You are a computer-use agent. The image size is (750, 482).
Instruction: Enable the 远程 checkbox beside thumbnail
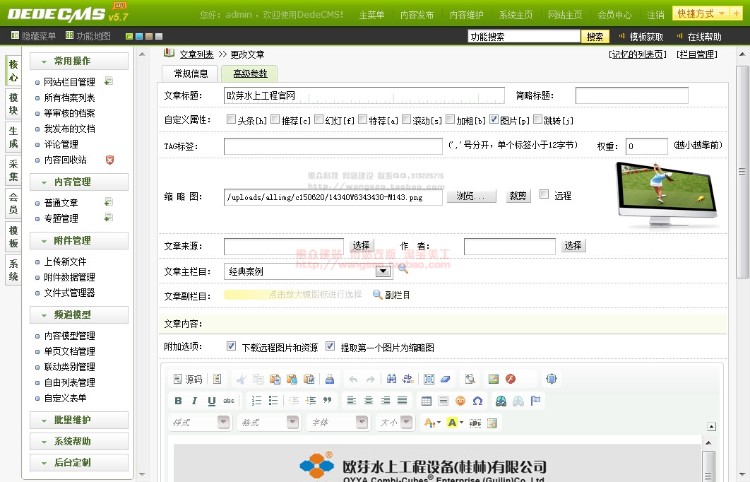point(544,194)
